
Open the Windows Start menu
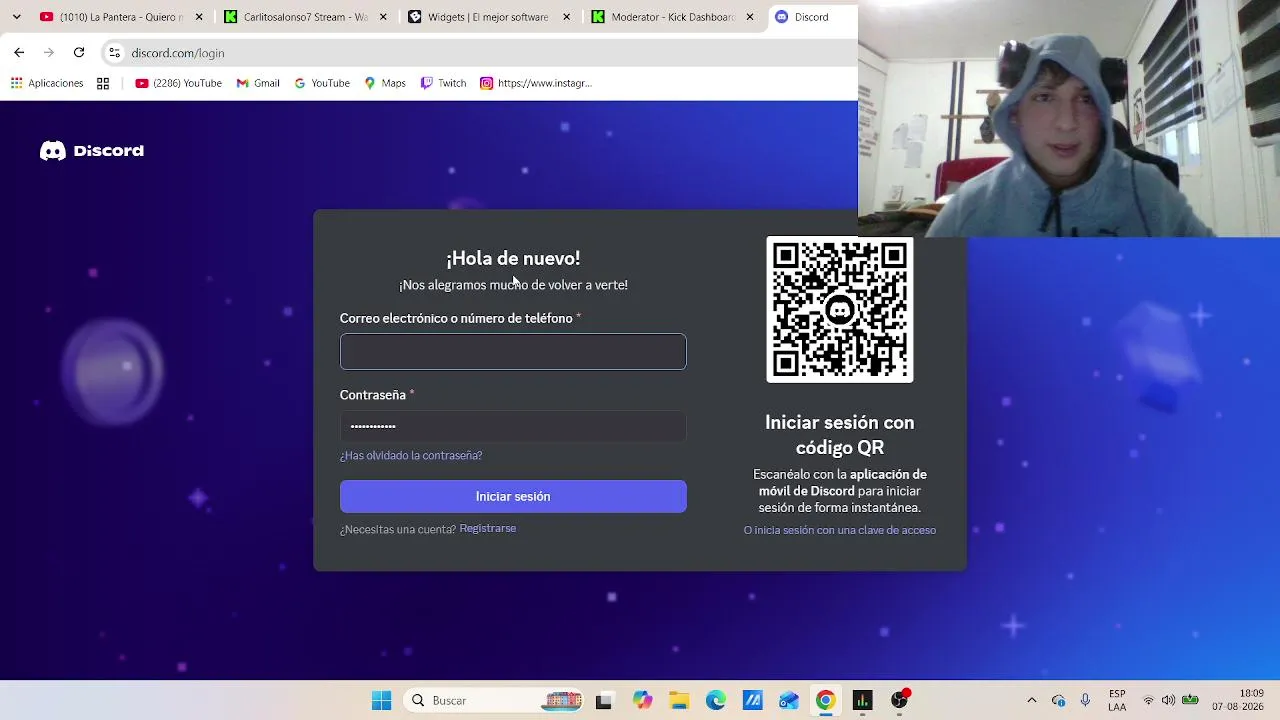pos(382,701)
